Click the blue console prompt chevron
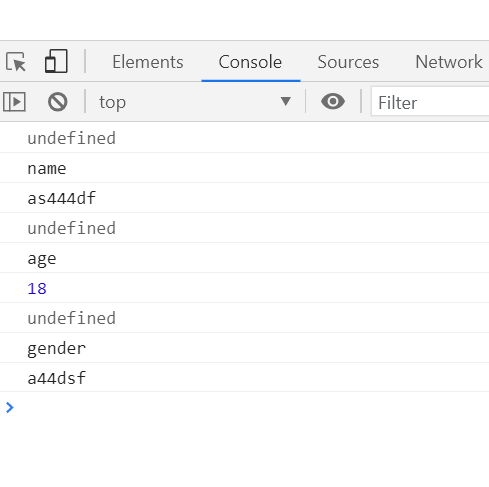Viewport: 489px width, 487px height. 10,407
